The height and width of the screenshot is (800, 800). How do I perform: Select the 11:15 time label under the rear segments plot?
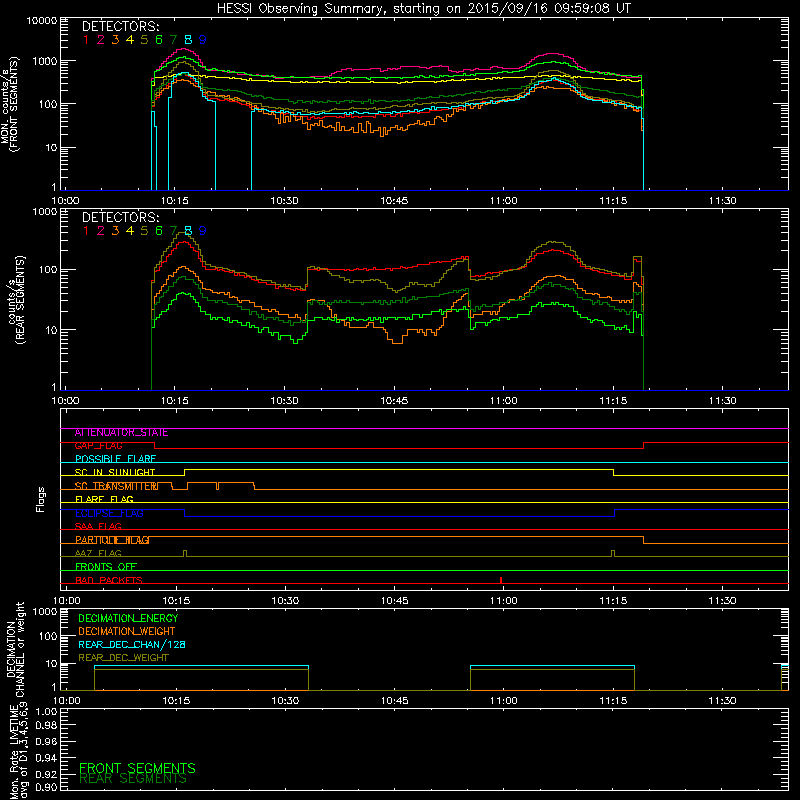tap(613, 401)
